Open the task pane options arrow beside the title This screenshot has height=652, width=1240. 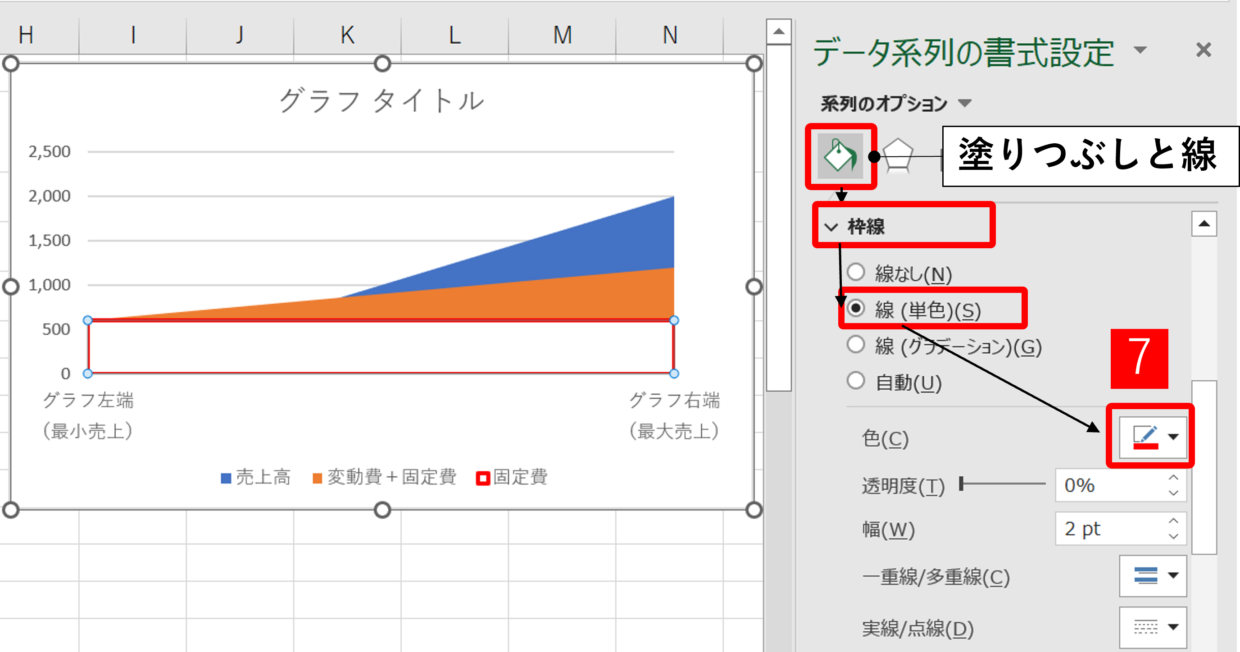(x=1140, y=51)
